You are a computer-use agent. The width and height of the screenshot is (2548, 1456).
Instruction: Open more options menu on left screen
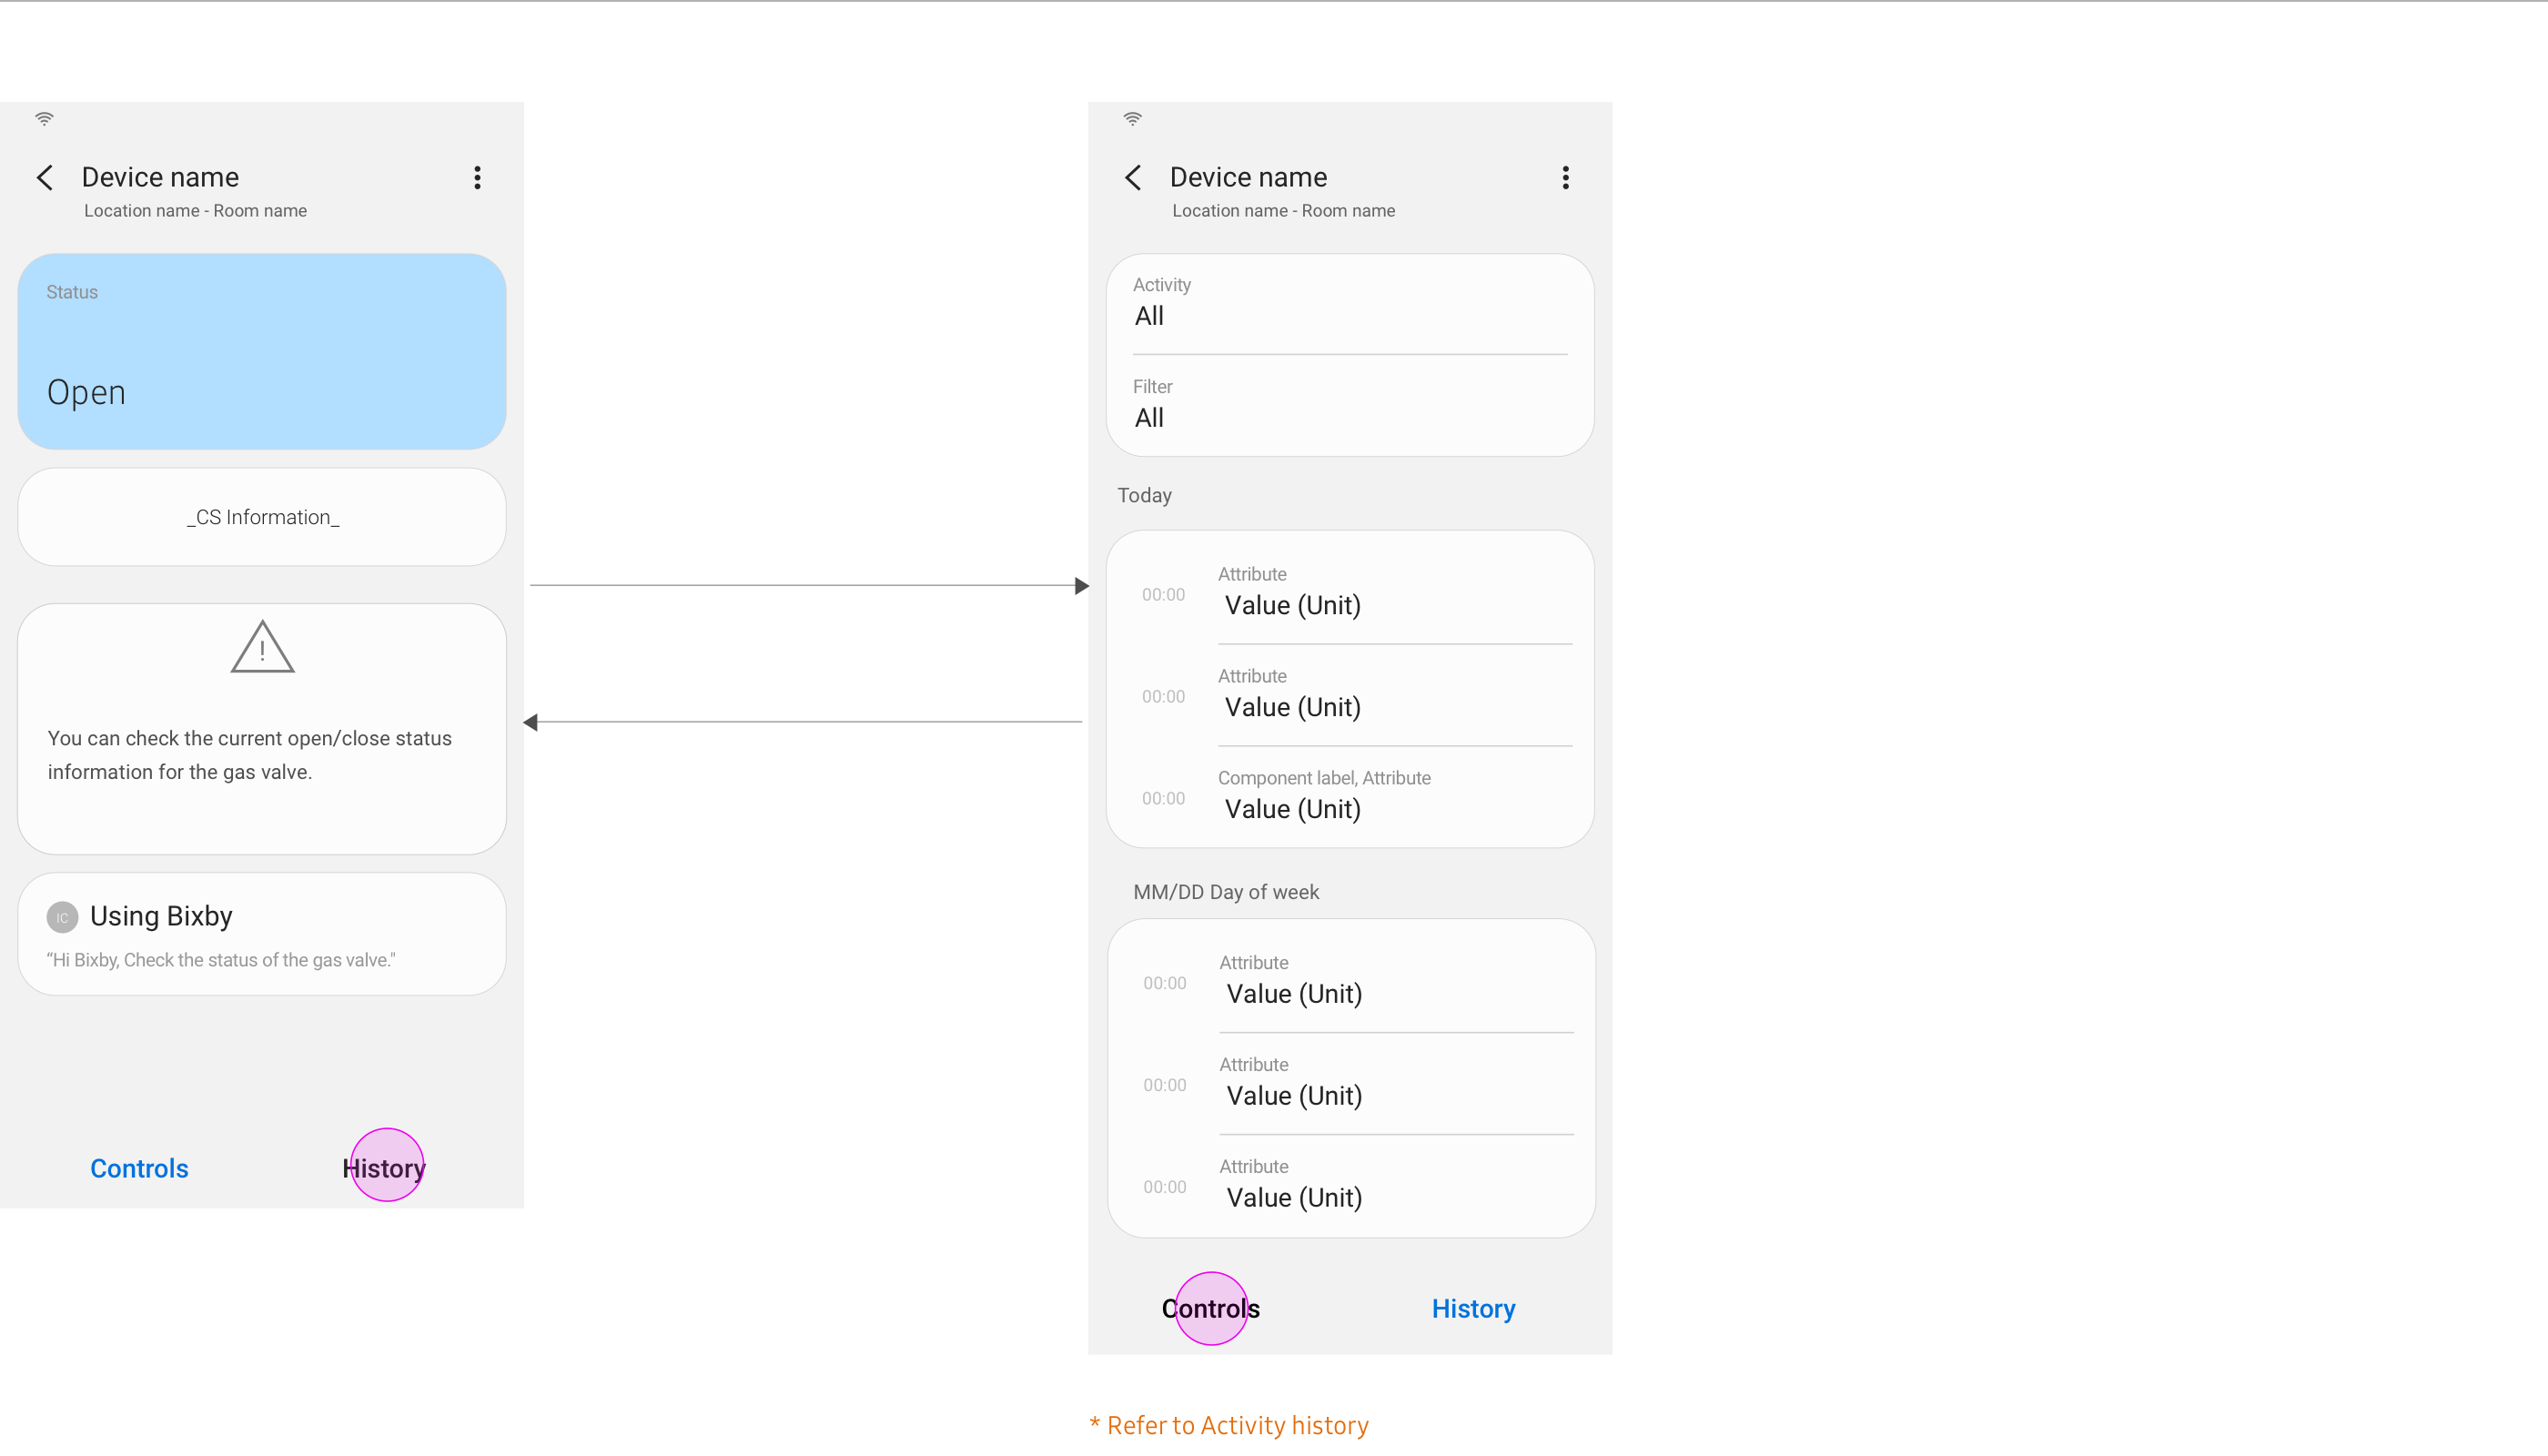tap(477, 178)
